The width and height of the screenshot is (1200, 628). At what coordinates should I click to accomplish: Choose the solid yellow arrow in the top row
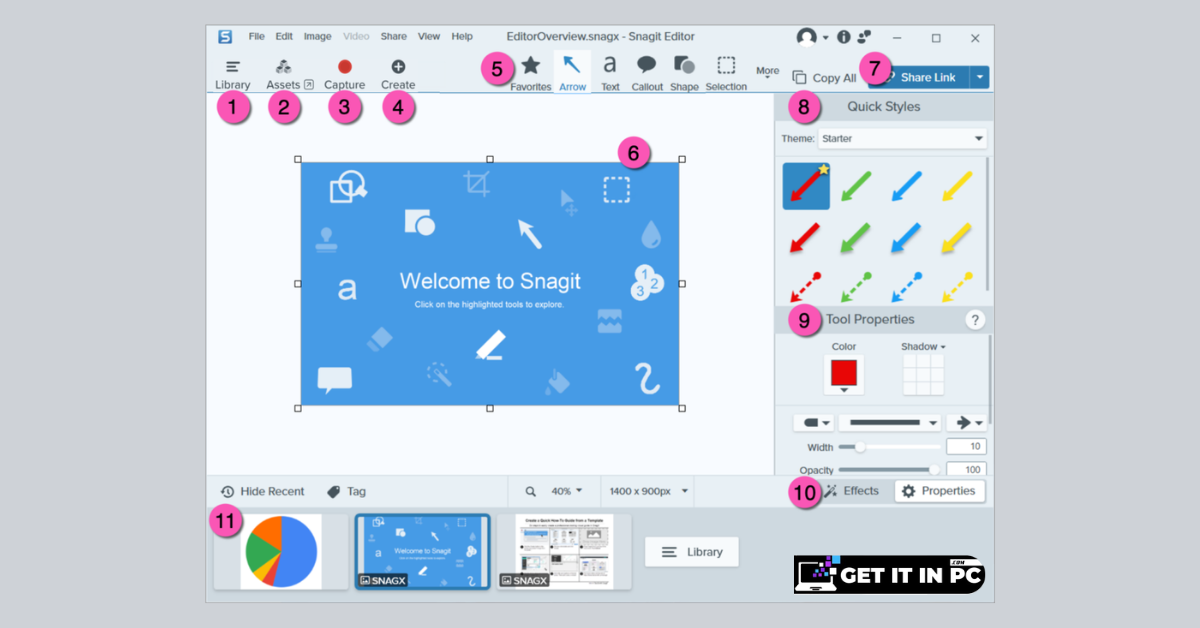tap(957, 185)
